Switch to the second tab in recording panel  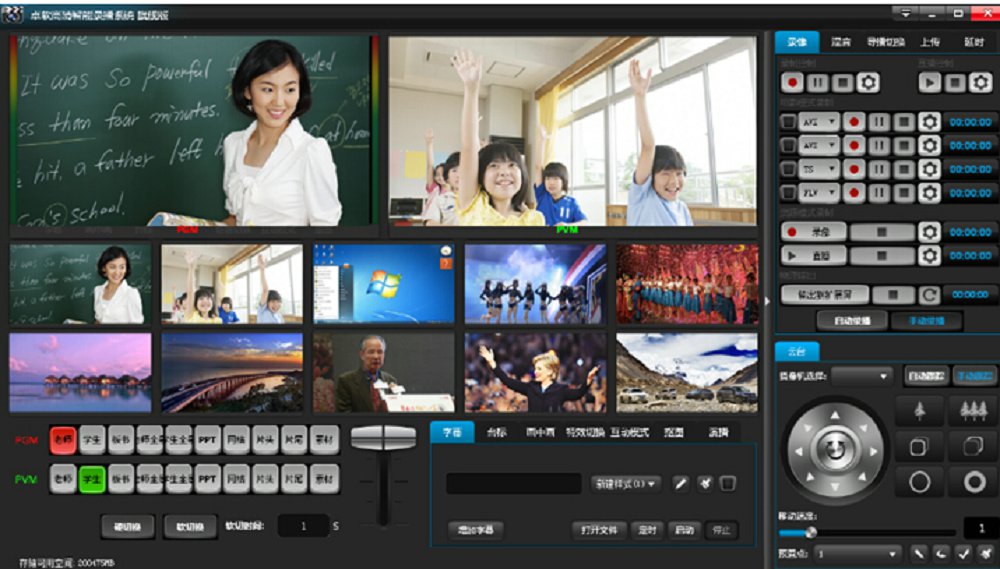(841, 42)
